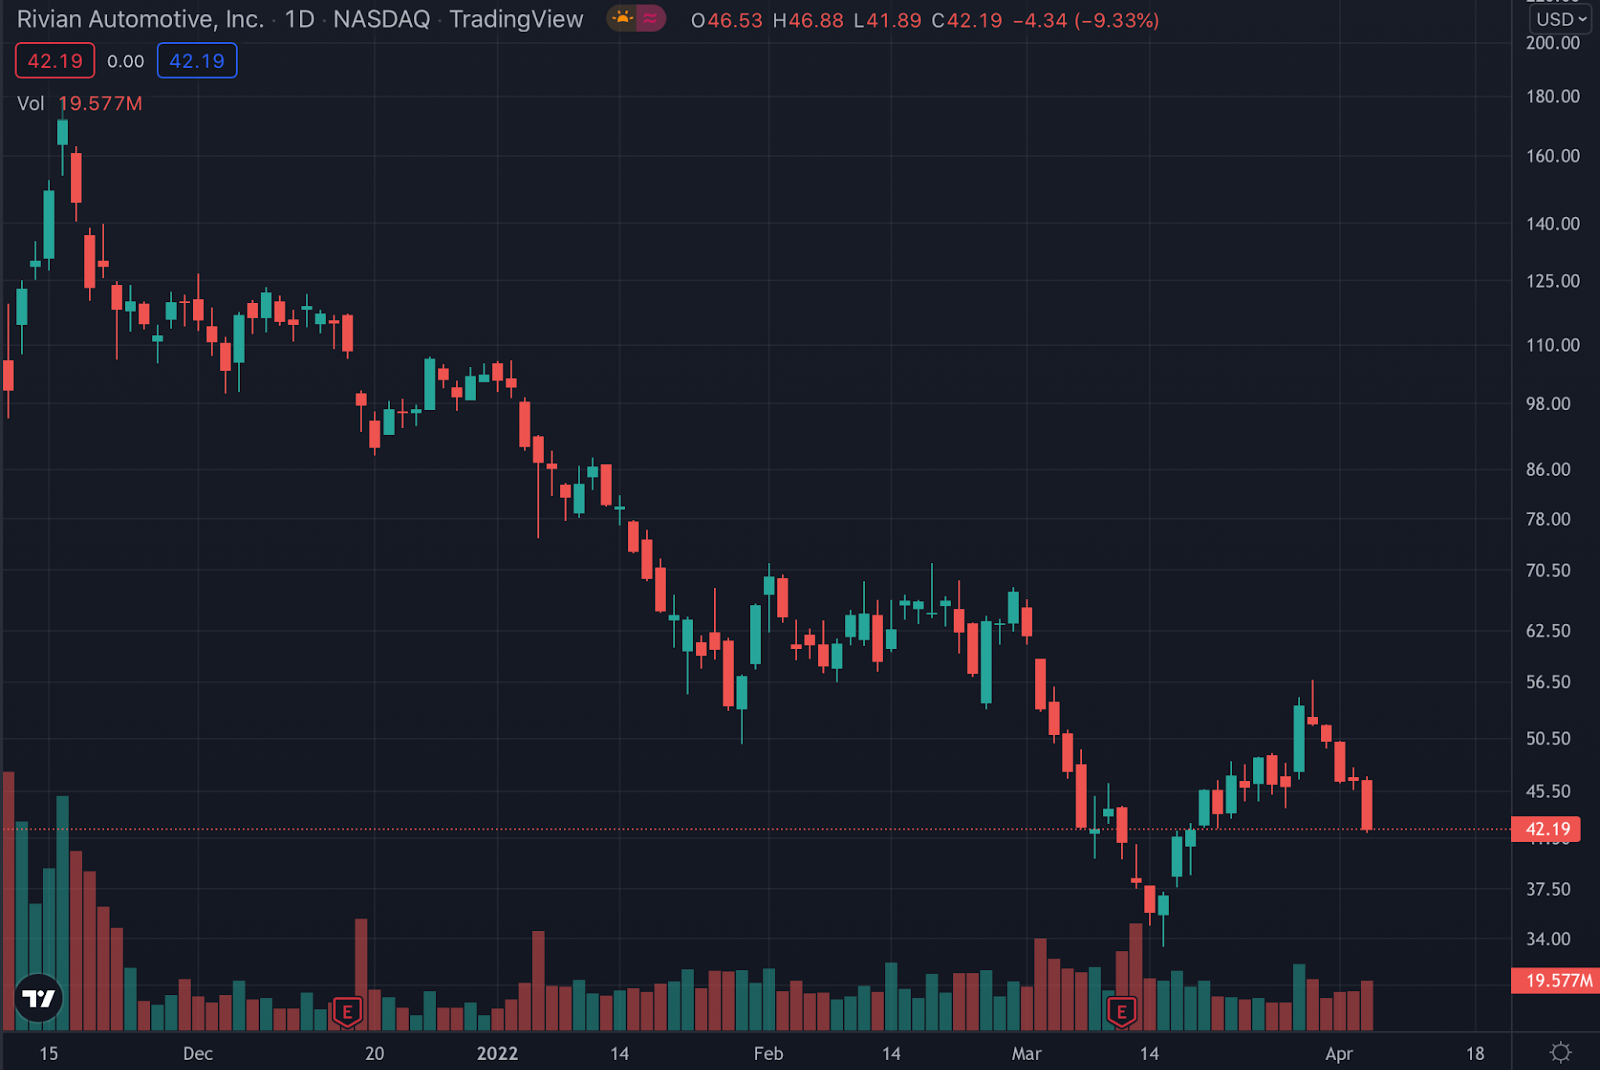
Task: Click the red 19.577M volume axis label
Action: coord(1557,980)
